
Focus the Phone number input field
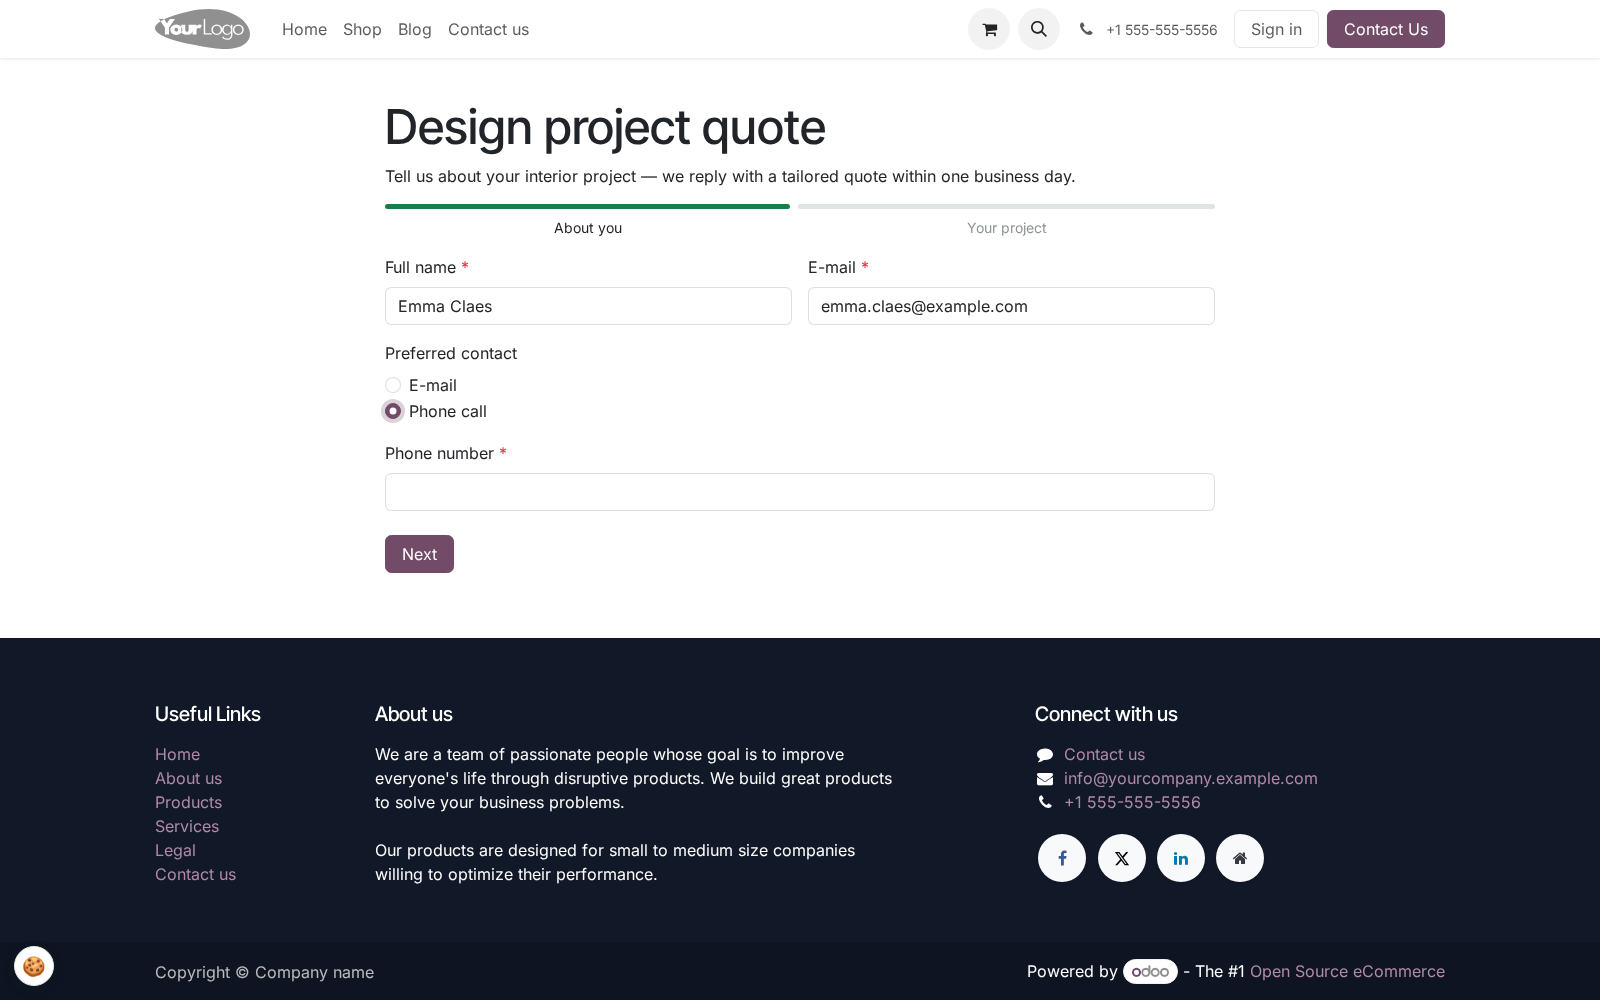[x=800, y=492]
